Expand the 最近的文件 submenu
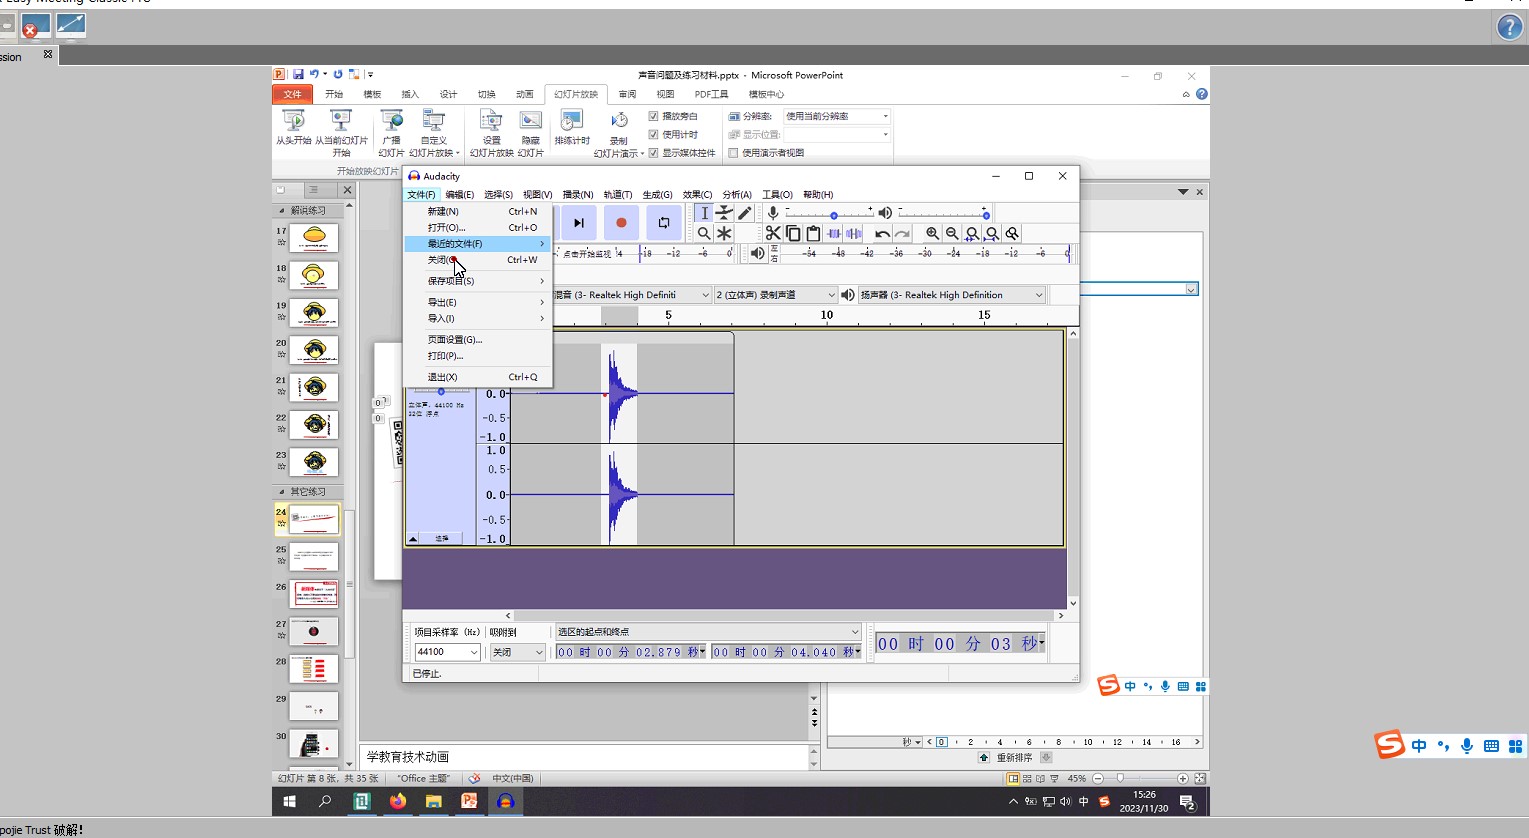The height and width of the screenshot is (838, 1529). point(478,244)
